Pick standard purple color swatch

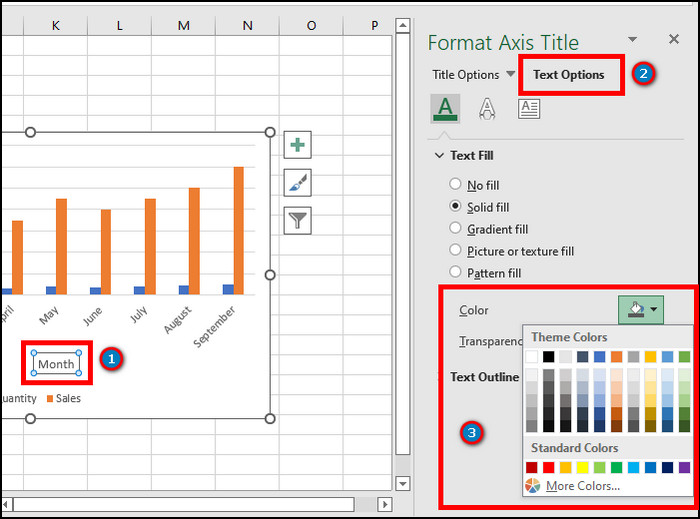click(684, 467)
